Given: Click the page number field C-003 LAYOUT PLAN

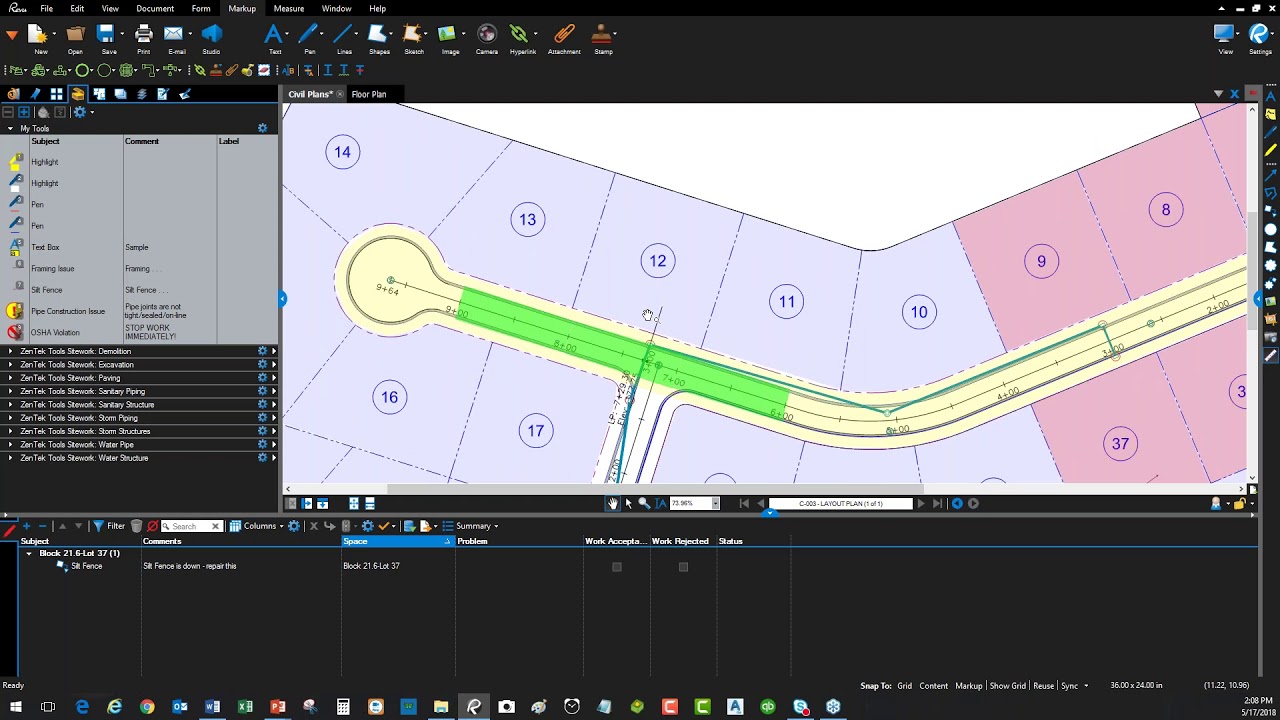Looking at the screenshot, I should tap(840, 503).
